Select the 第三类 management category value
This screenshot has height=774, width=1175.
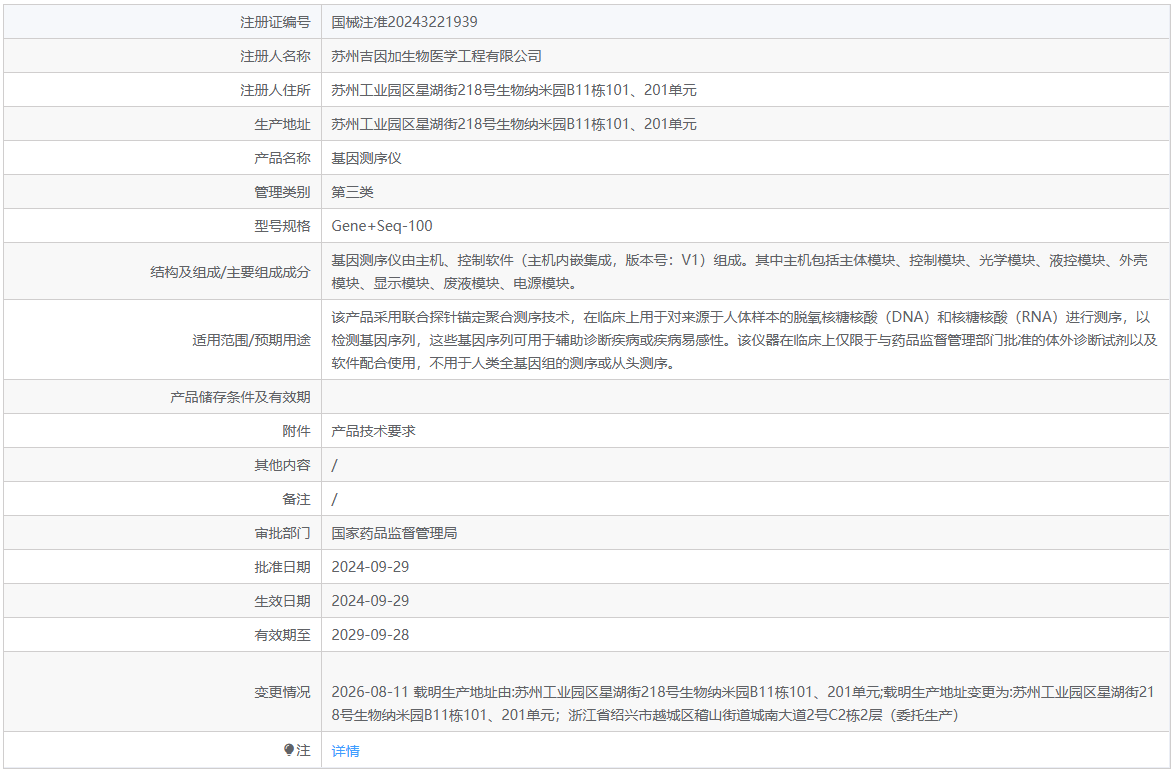(x=352, y=192)
